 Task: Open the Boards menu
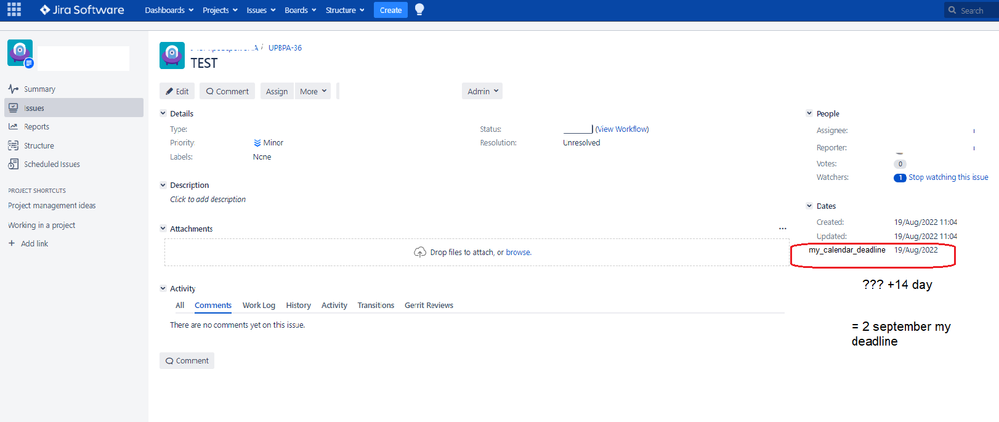point(302,11)
